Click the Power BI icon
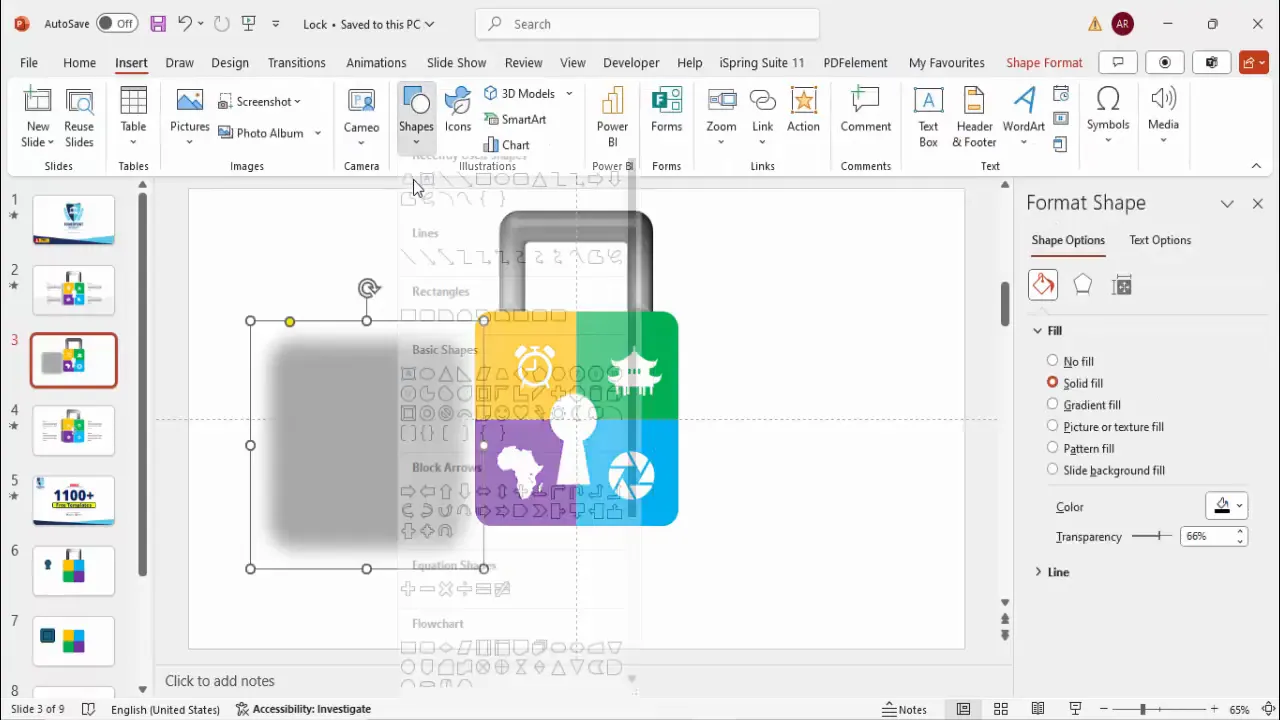 coord(612,102)
